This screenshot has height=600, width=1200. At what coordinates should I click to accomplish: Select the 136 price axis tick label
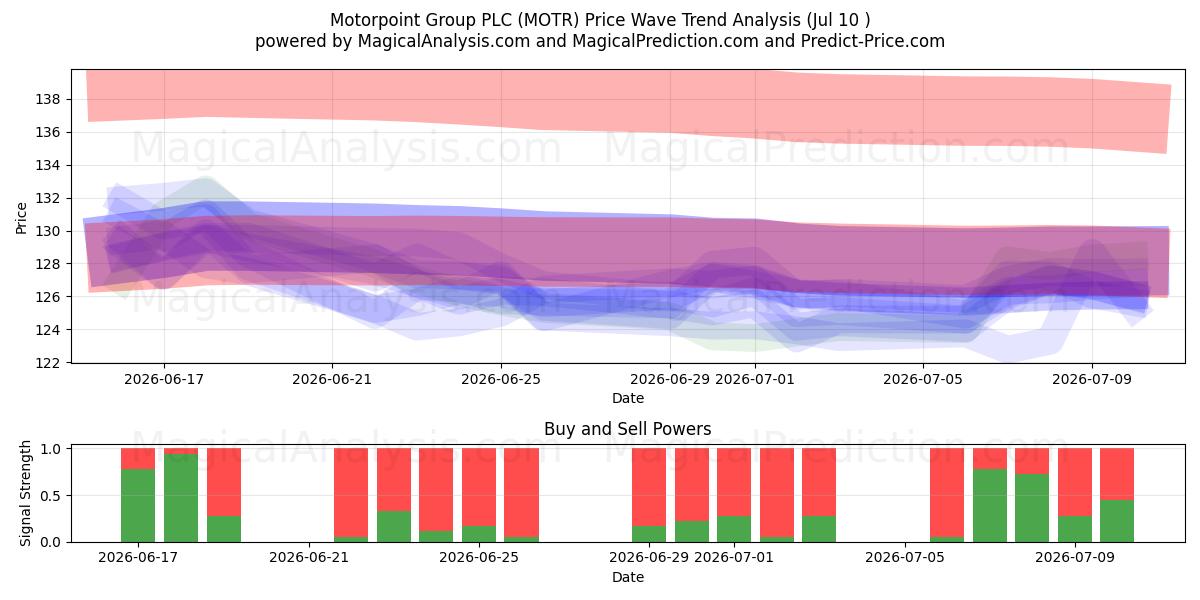(x=47, y=132)
